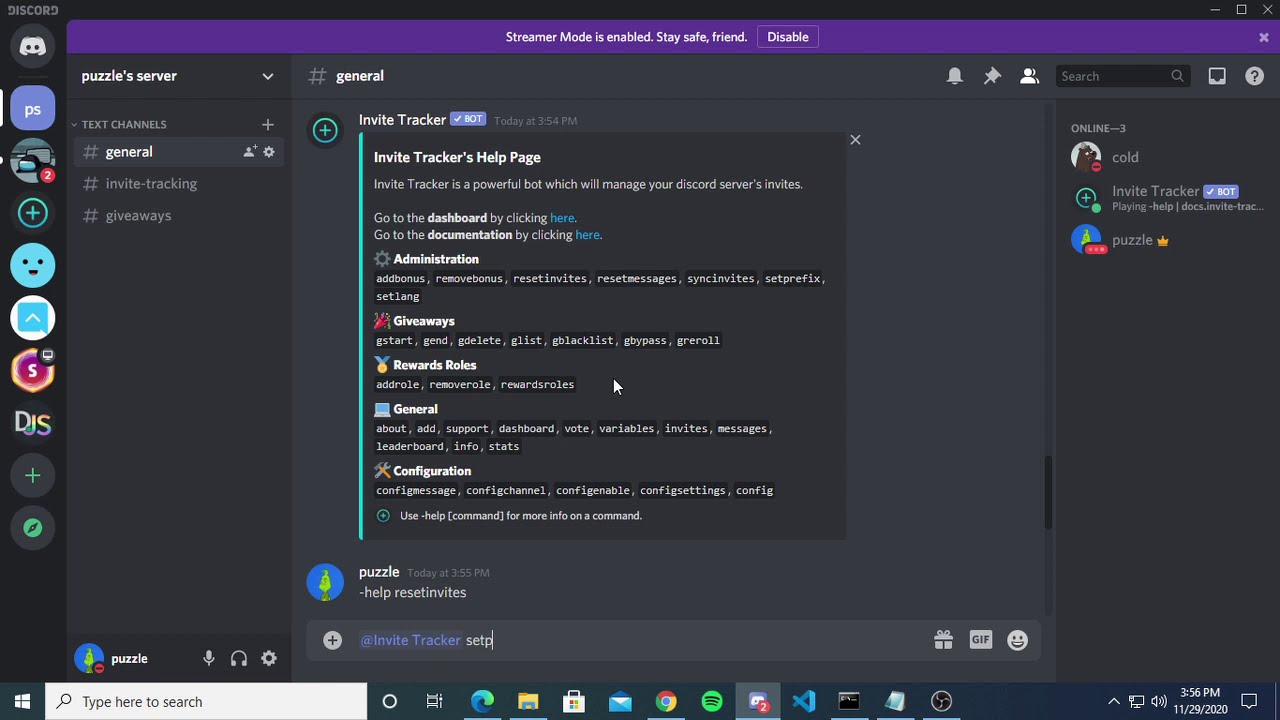This screenshot has width=1280, height=720.
Task: Open GIF picker
Action: [x=980, y=640]
